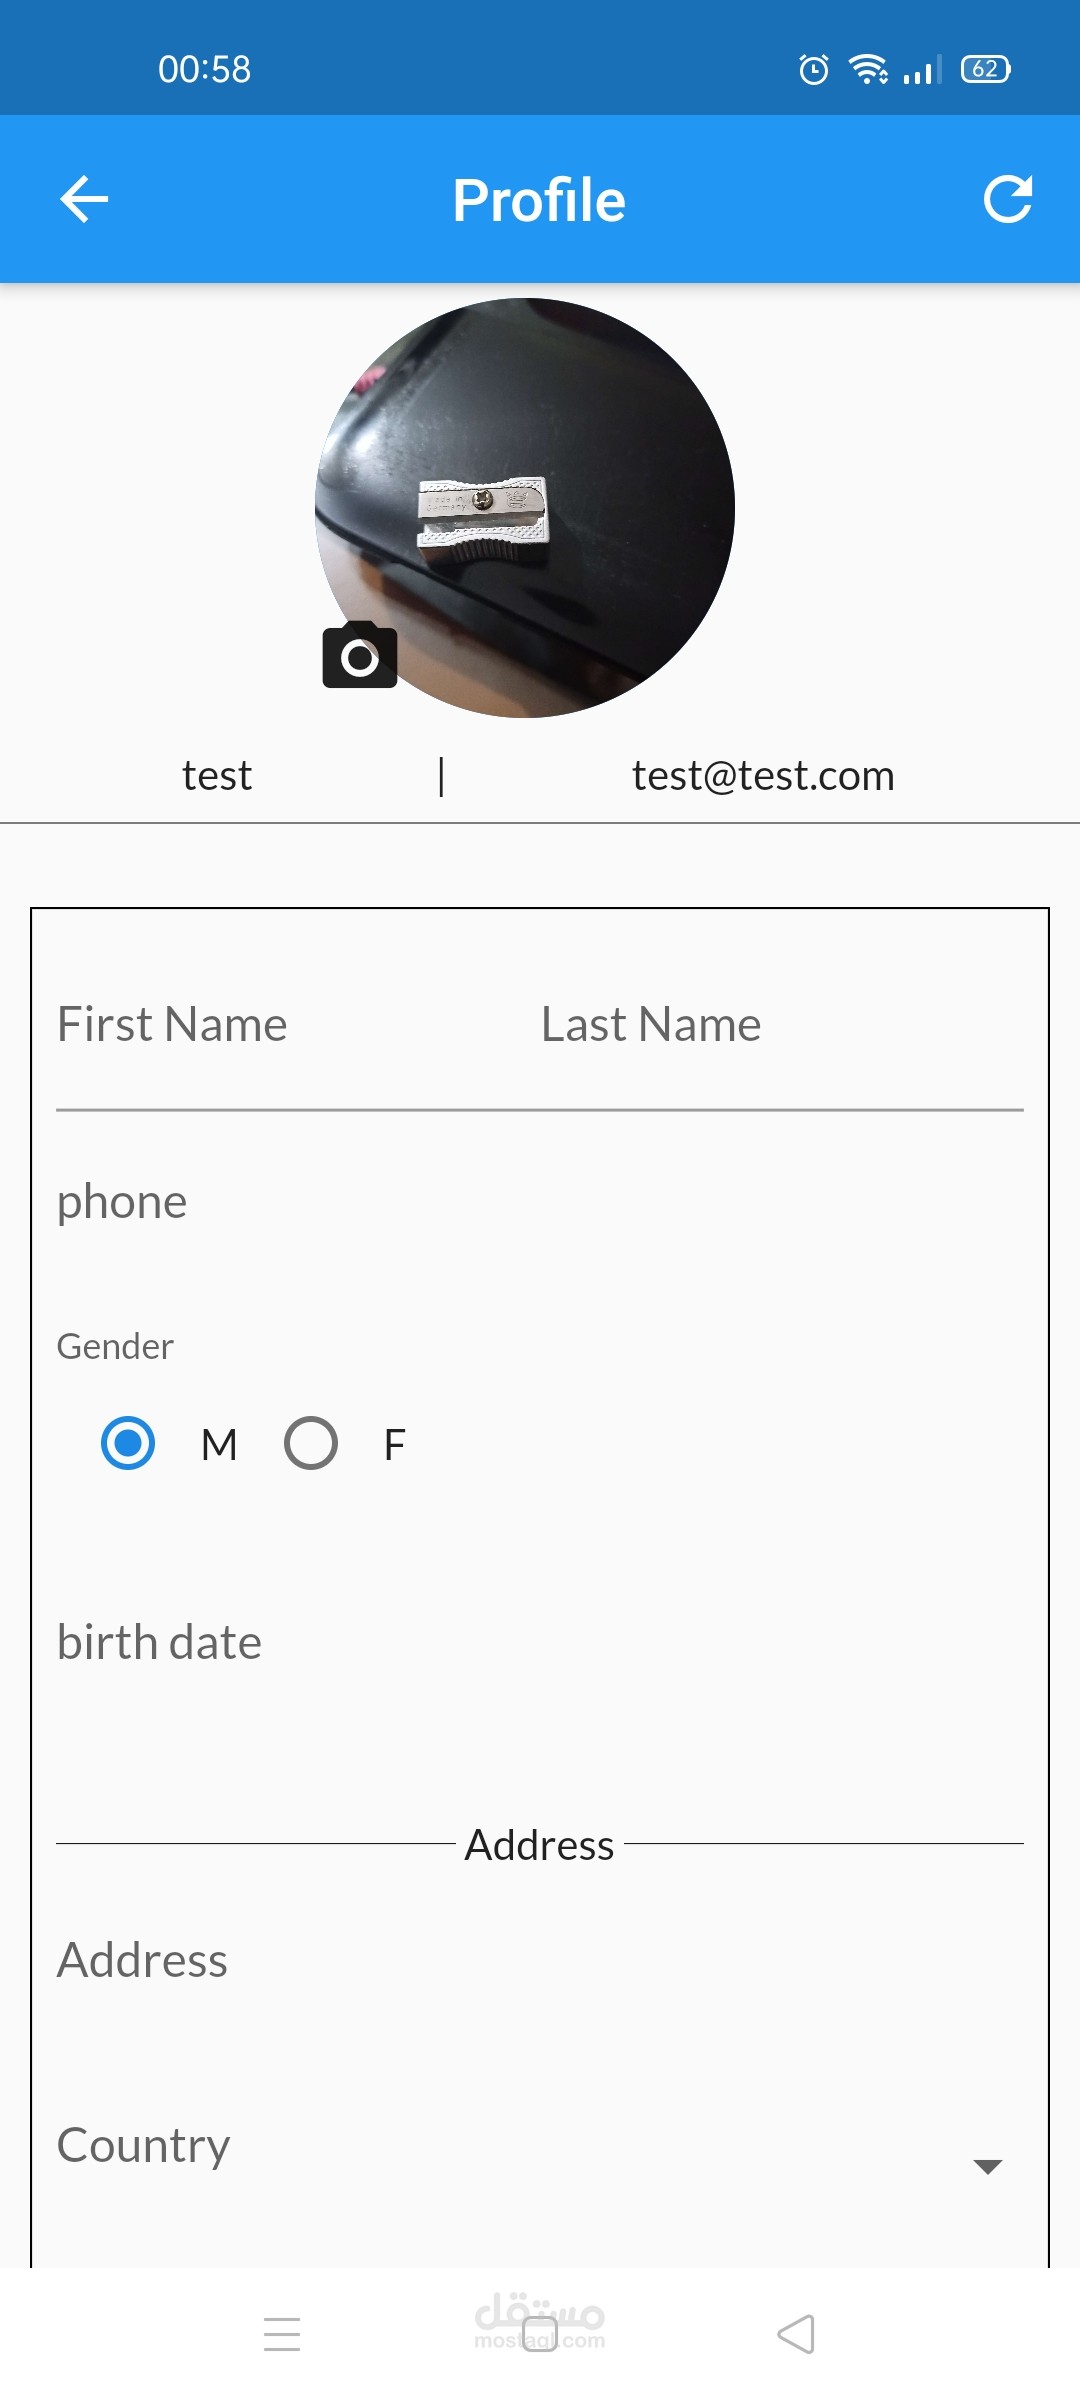Image resolution: width=1080 pixels, height=2400 pixels.
Task: Tap the username test label
Action: click(x=217, y=776)
